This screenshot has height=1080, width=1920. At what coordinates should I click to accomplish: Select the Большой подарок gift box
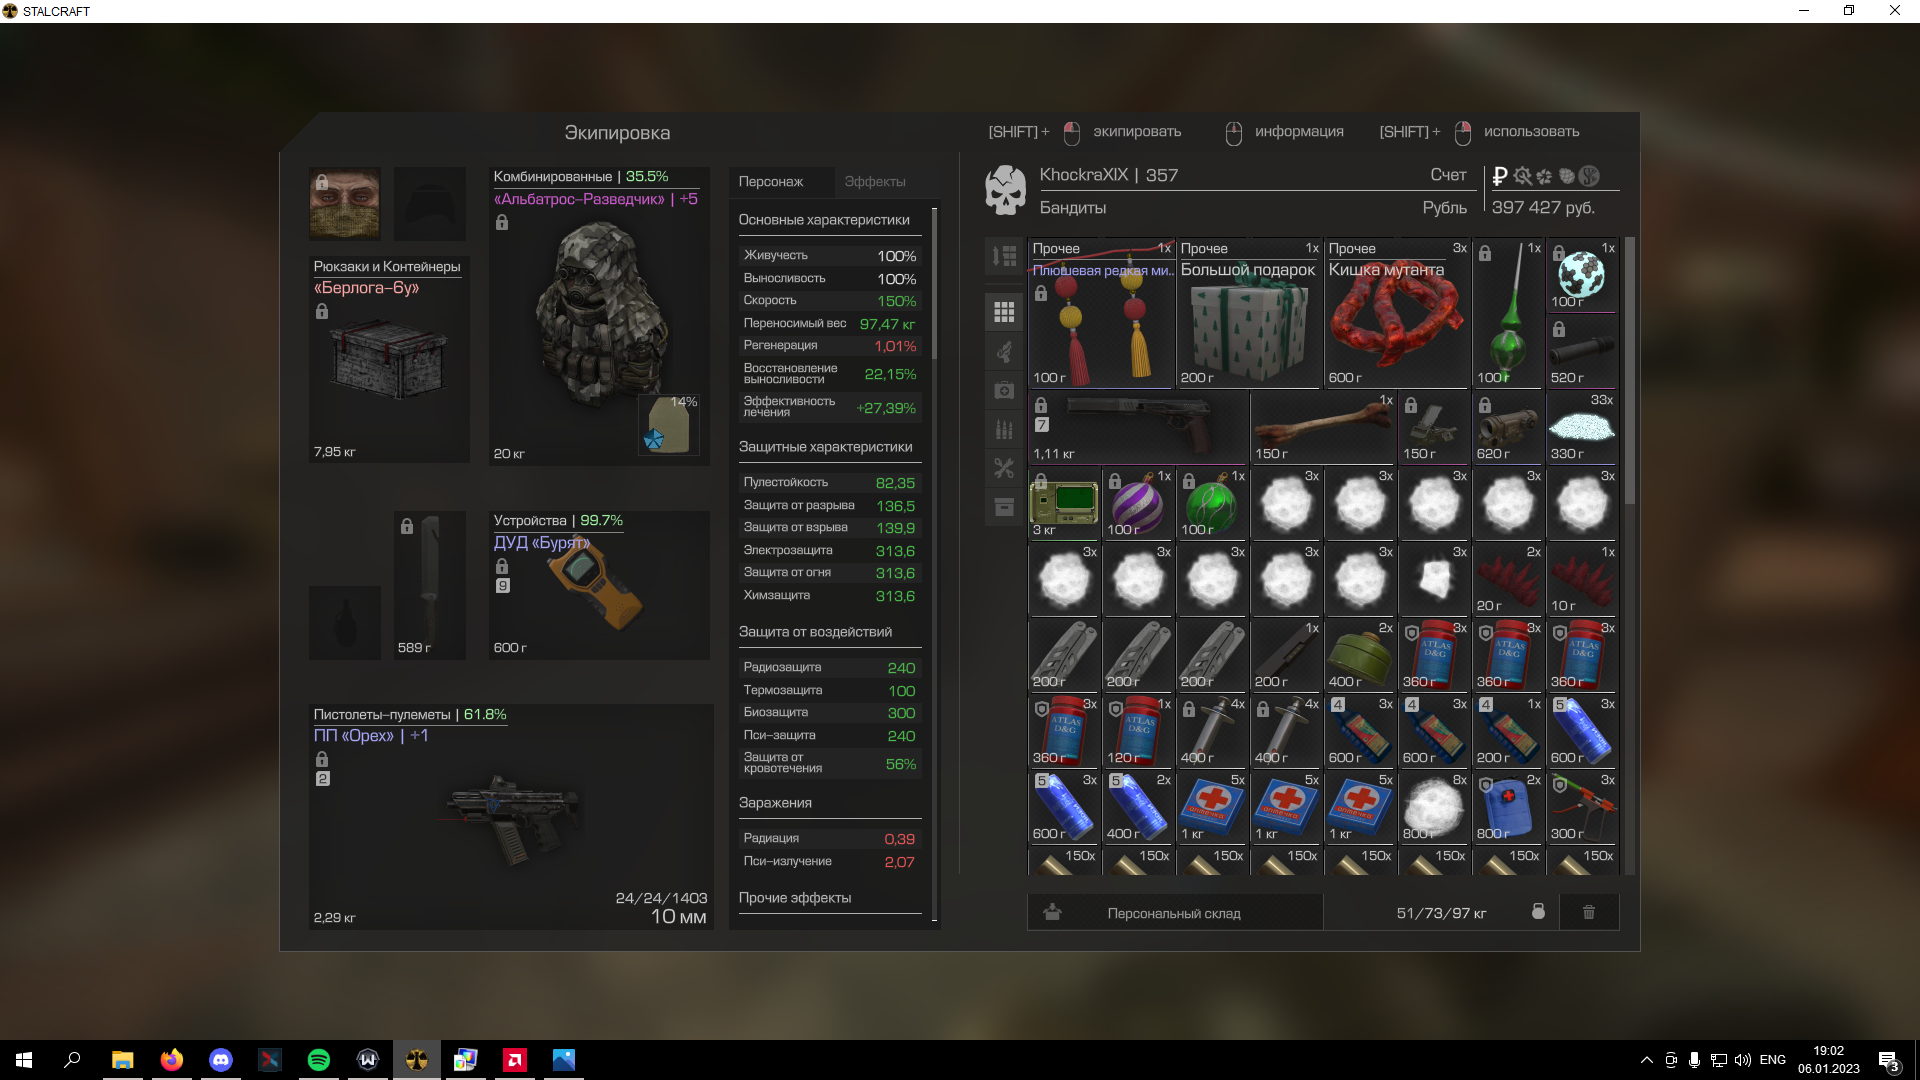[1249, 313]
